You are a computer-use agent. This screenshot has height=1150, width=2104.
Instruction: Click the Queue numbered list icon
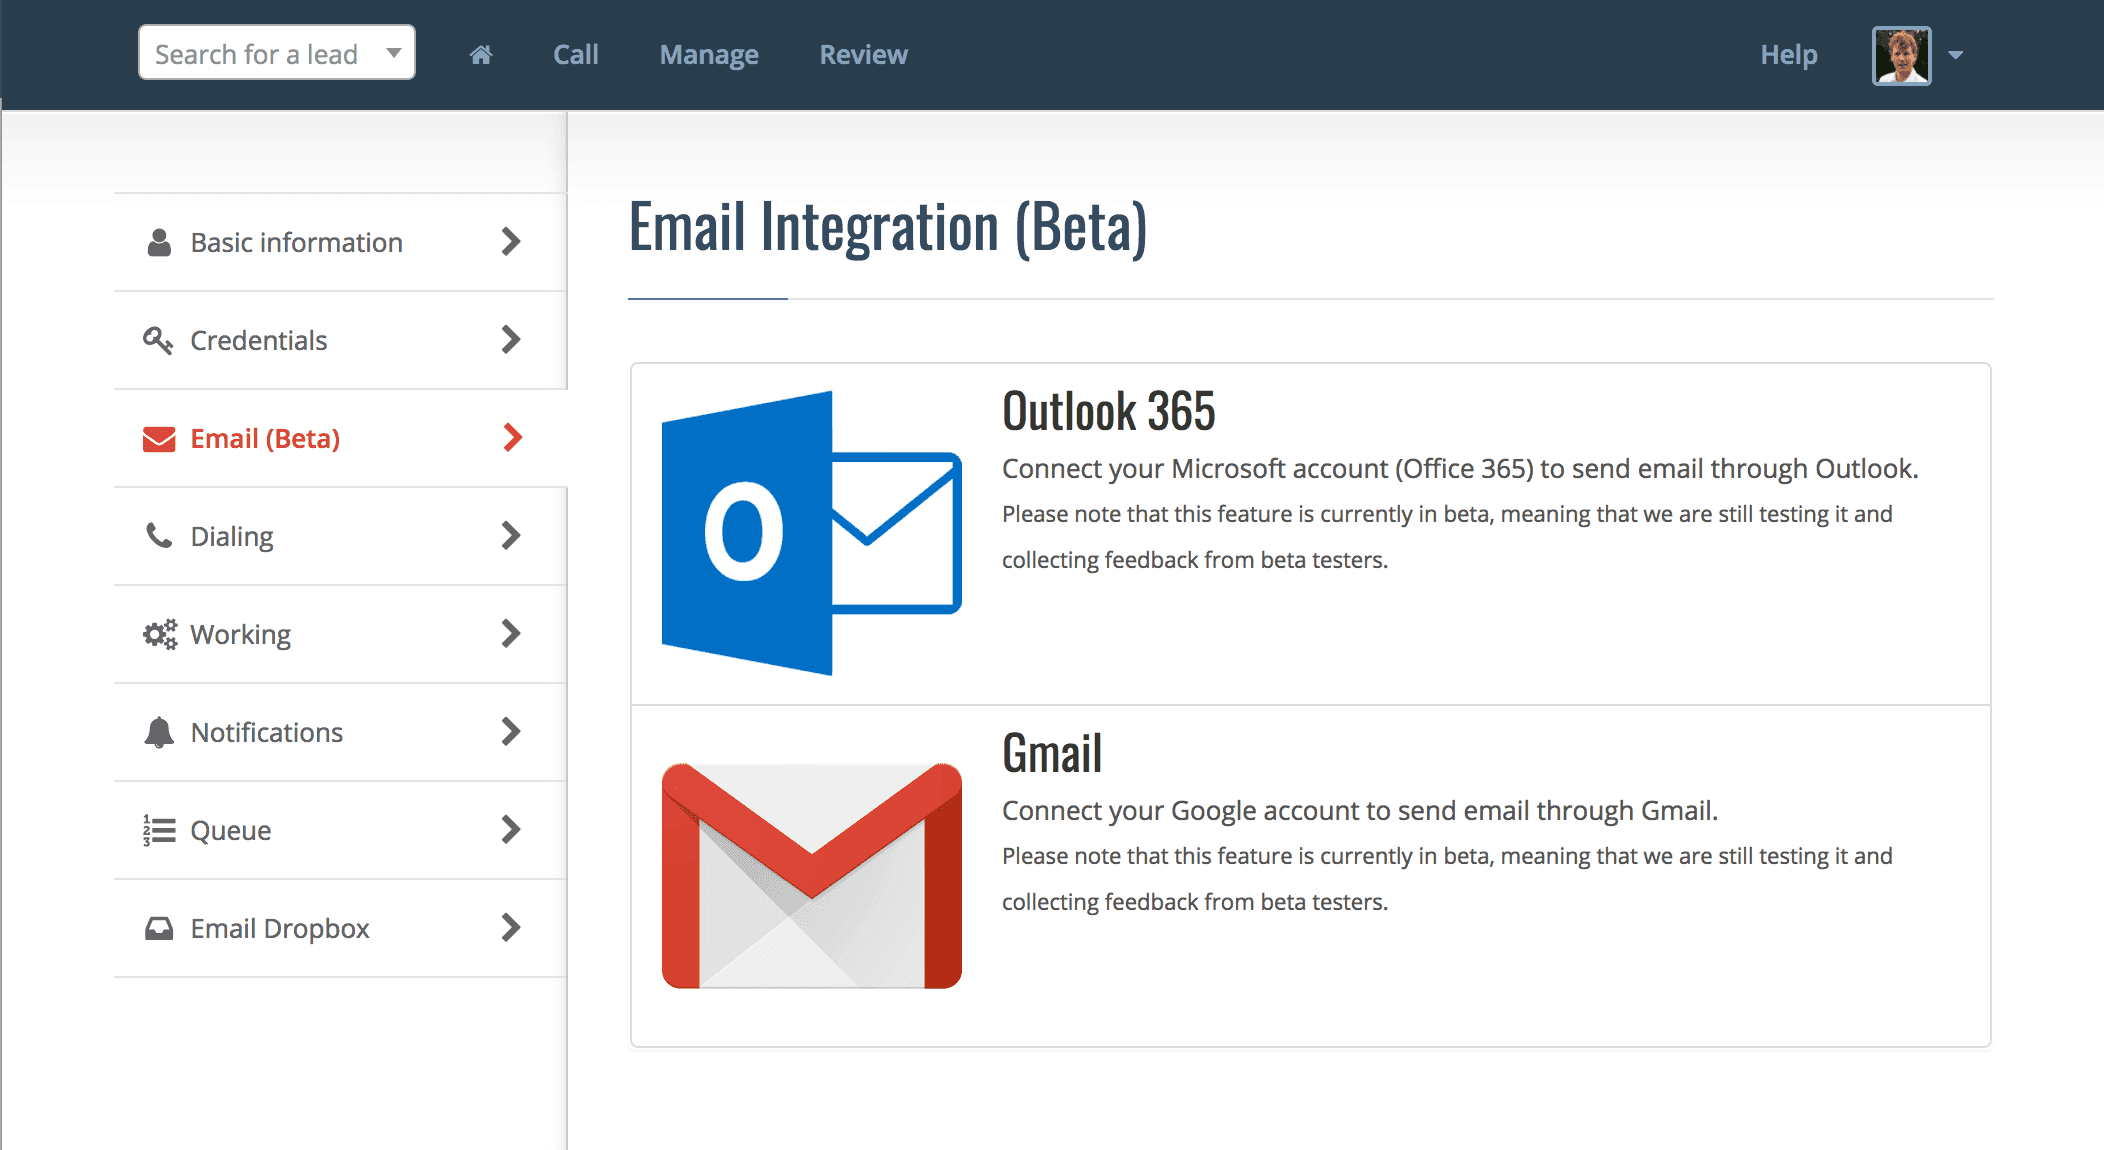(x=159, y=830)
